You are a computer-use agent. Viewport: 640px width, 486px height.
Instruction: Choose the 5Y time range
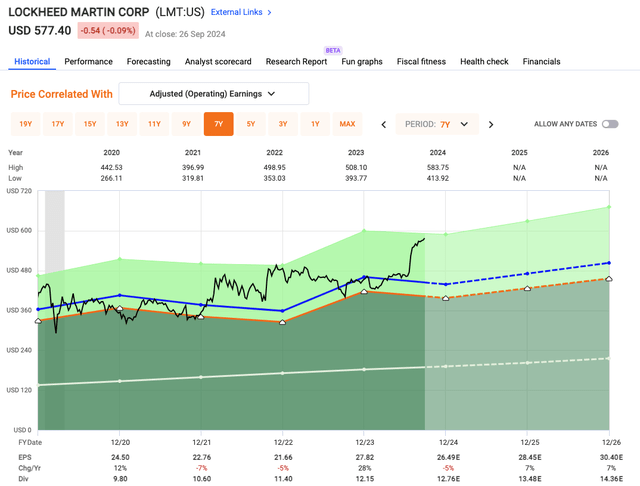tap(251, 124)
